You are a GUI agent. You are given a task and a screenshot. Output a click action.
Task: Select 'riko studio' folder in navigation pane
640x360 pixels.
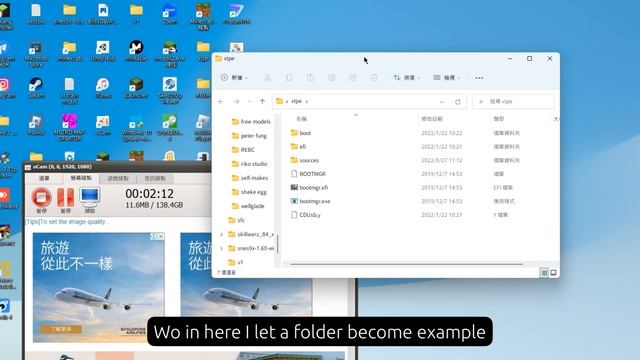point(249,164)
